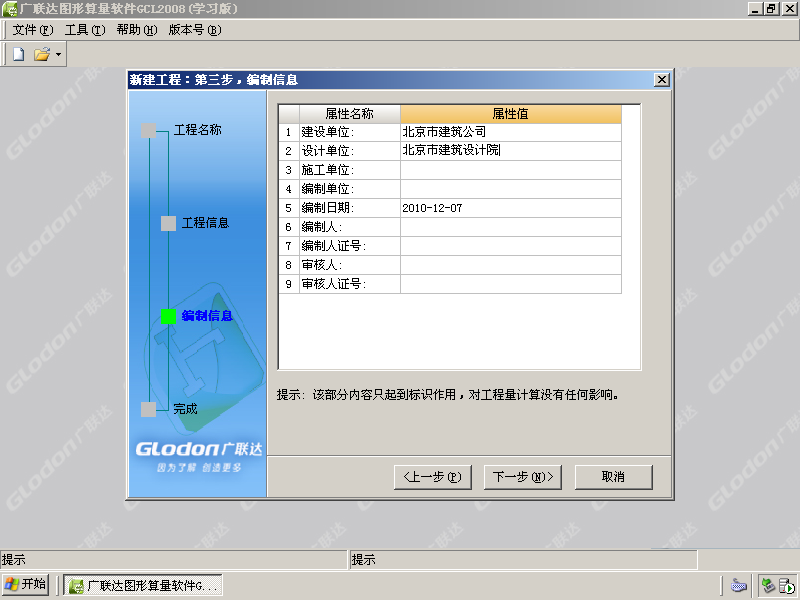Click the rightmost system tray icon
800x600 pixels.
point(787,585)
